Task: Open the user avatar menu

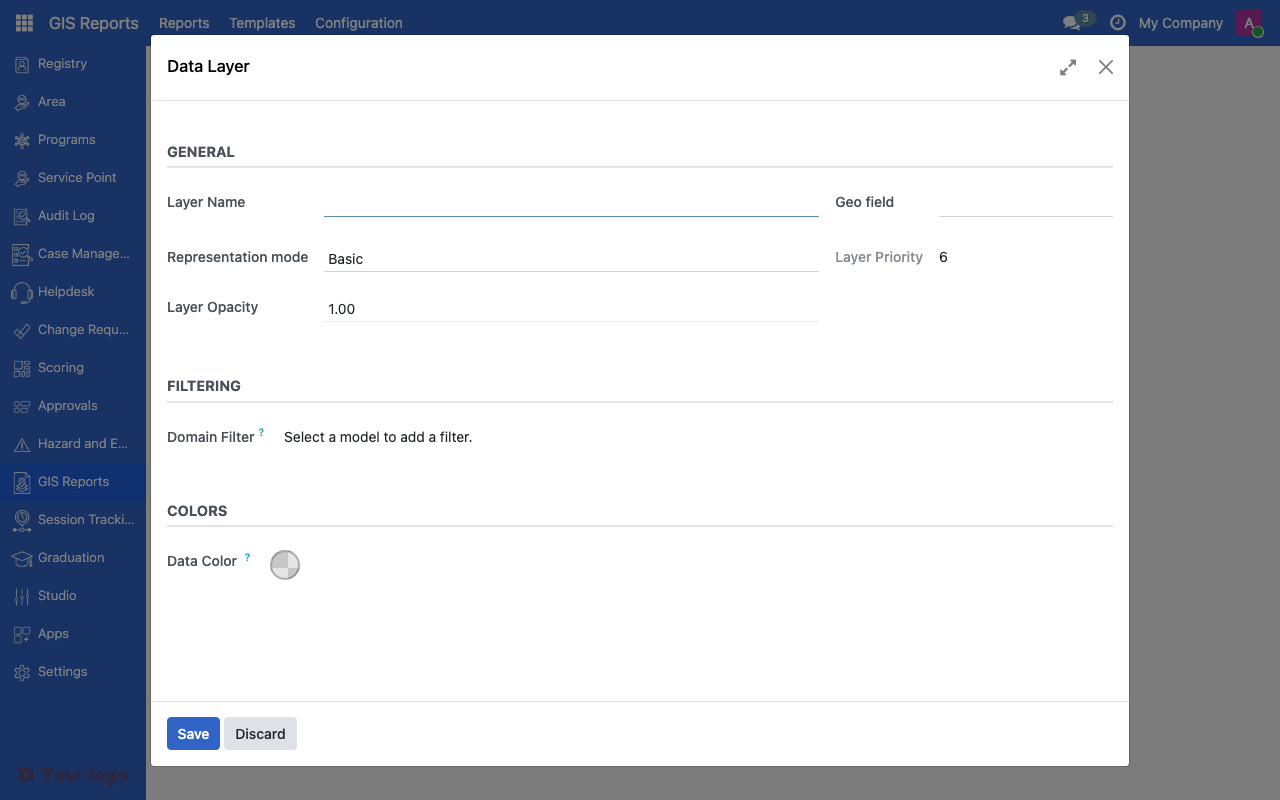Action: pos(1249,23)
